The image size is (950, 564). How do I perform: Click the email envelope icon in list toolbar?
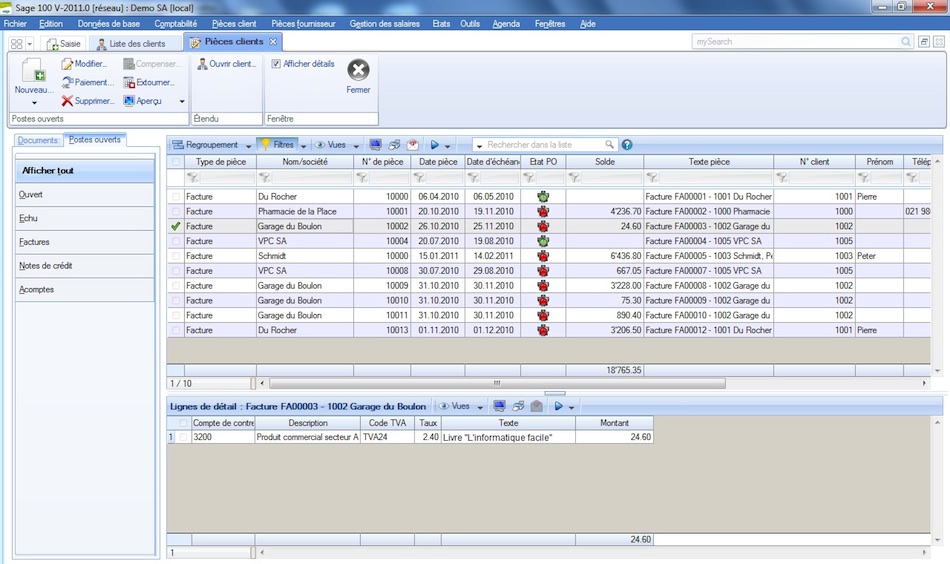point(413,145)
